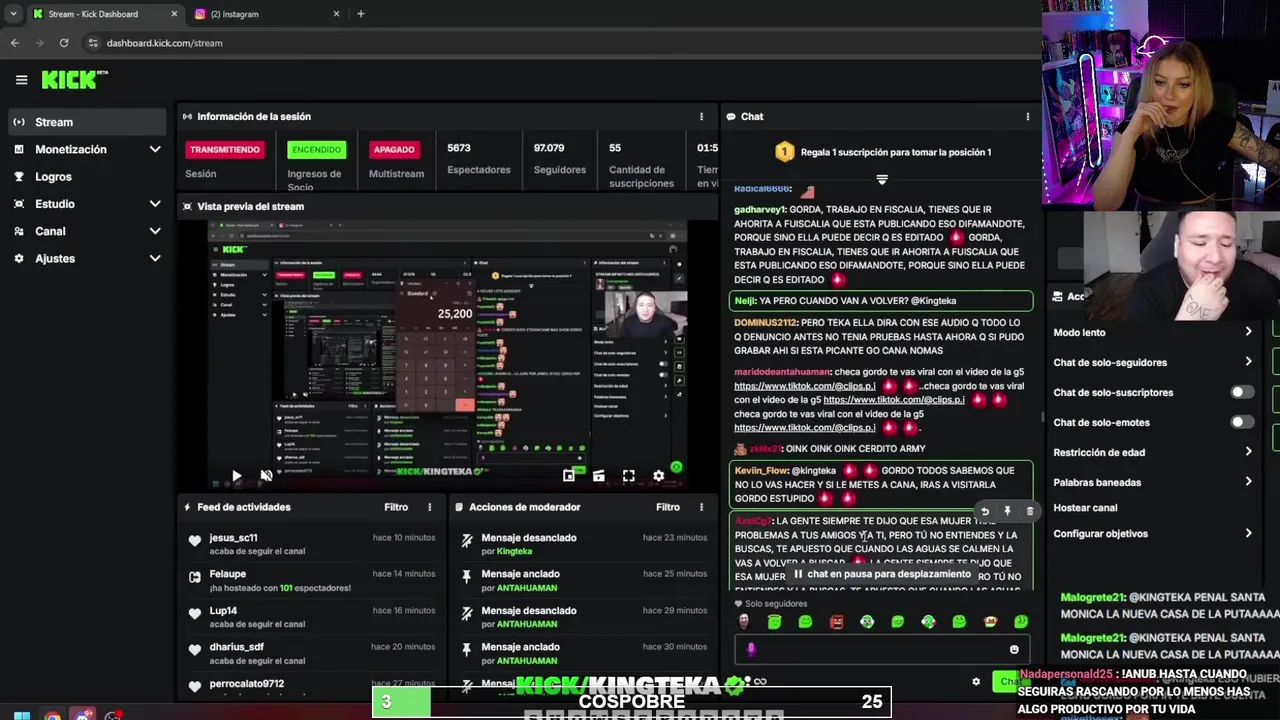Viewport: 1280px width, 720px height.
Task: Toggle Chat de solo-suscriptores switch
Action: 1242,392
